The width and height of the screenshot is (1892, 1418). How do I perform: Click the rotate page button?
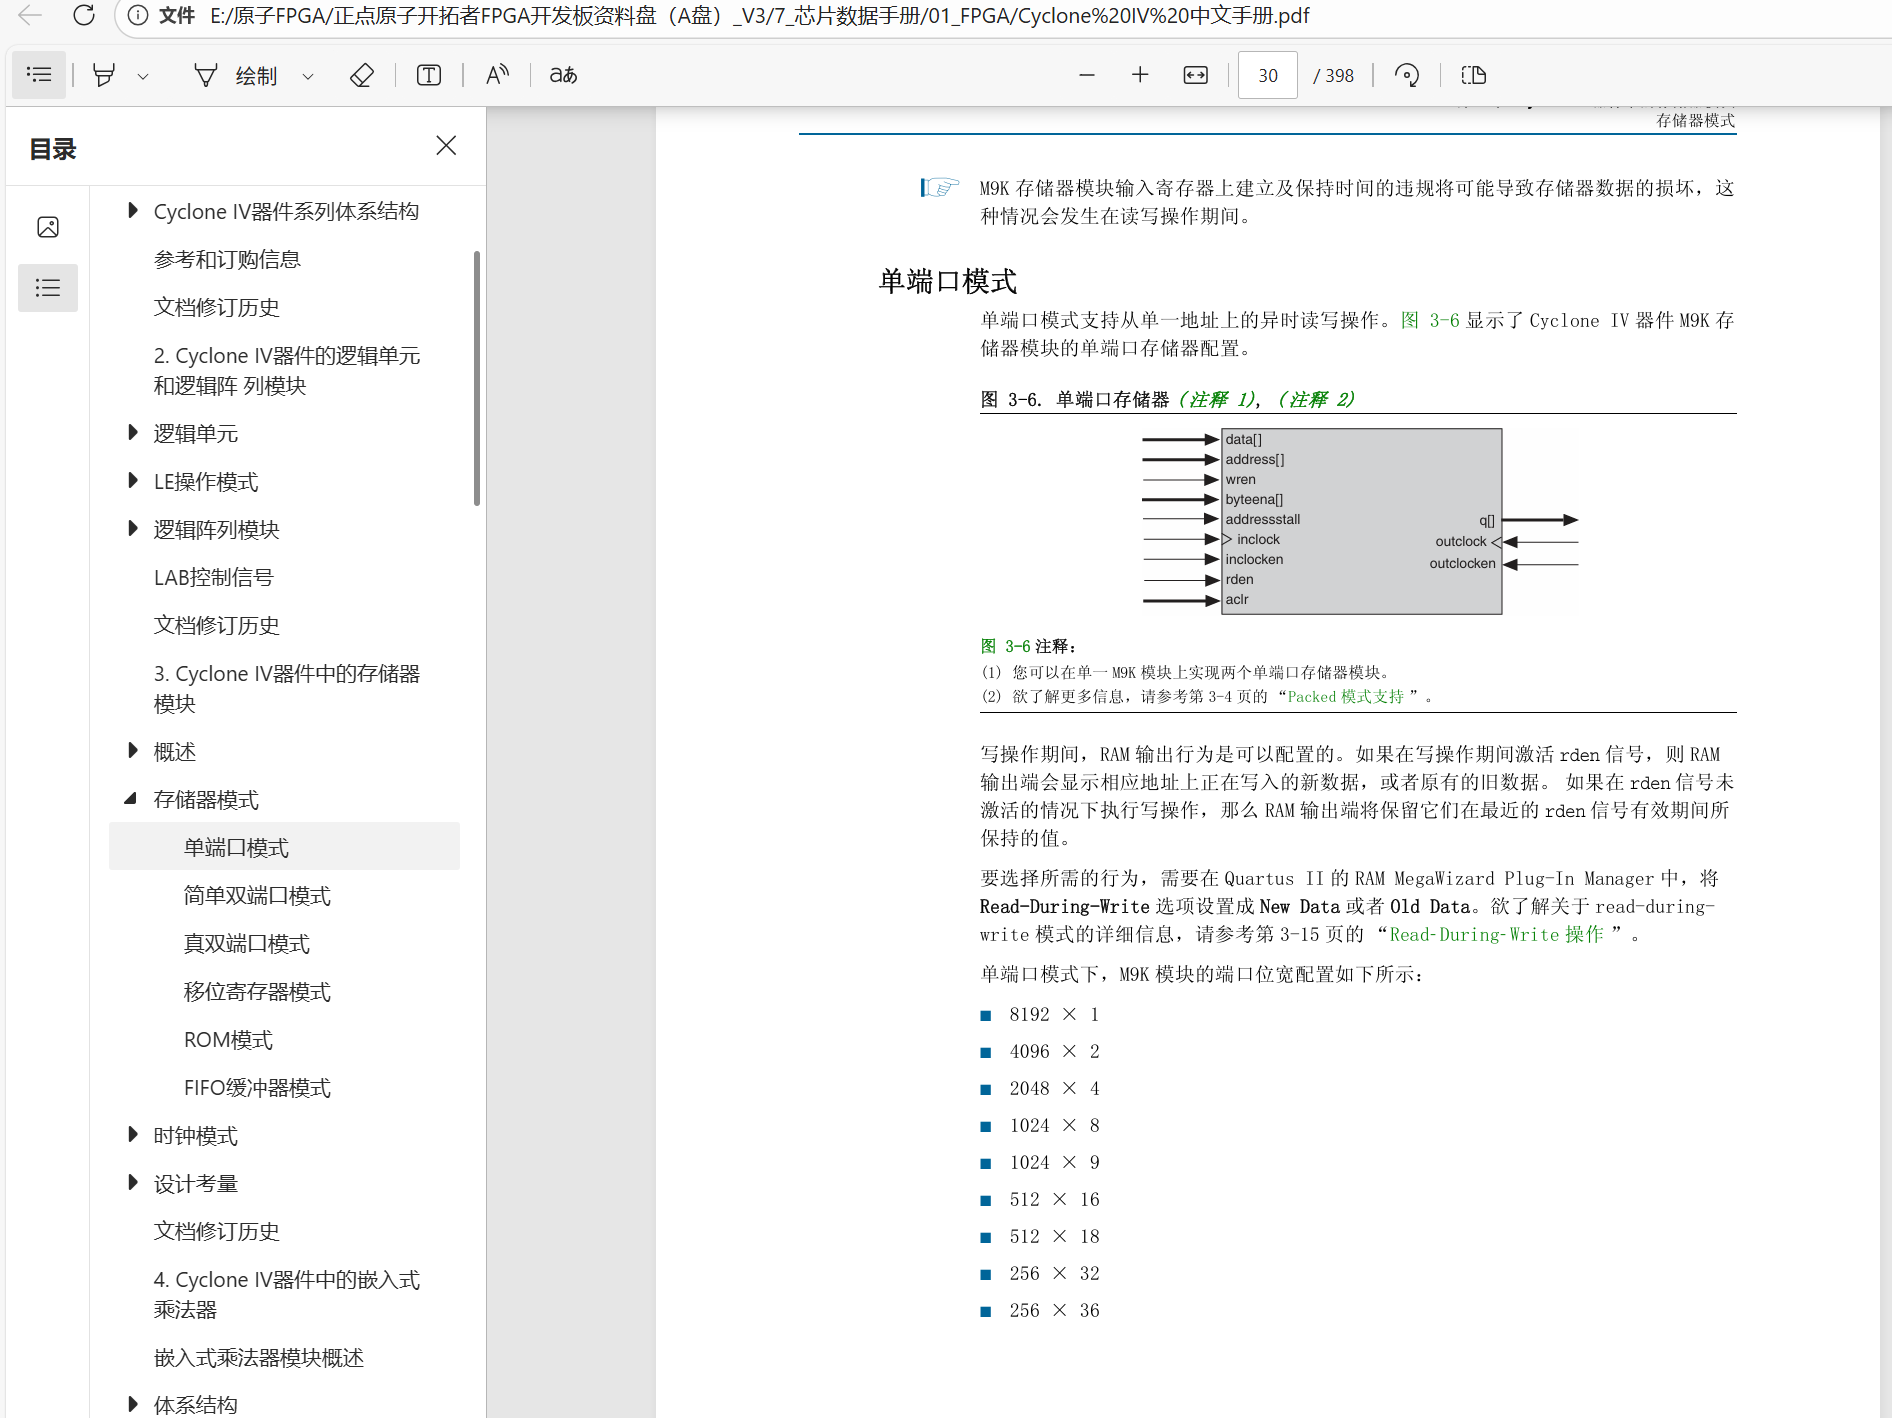click(x=1407, y=75)
